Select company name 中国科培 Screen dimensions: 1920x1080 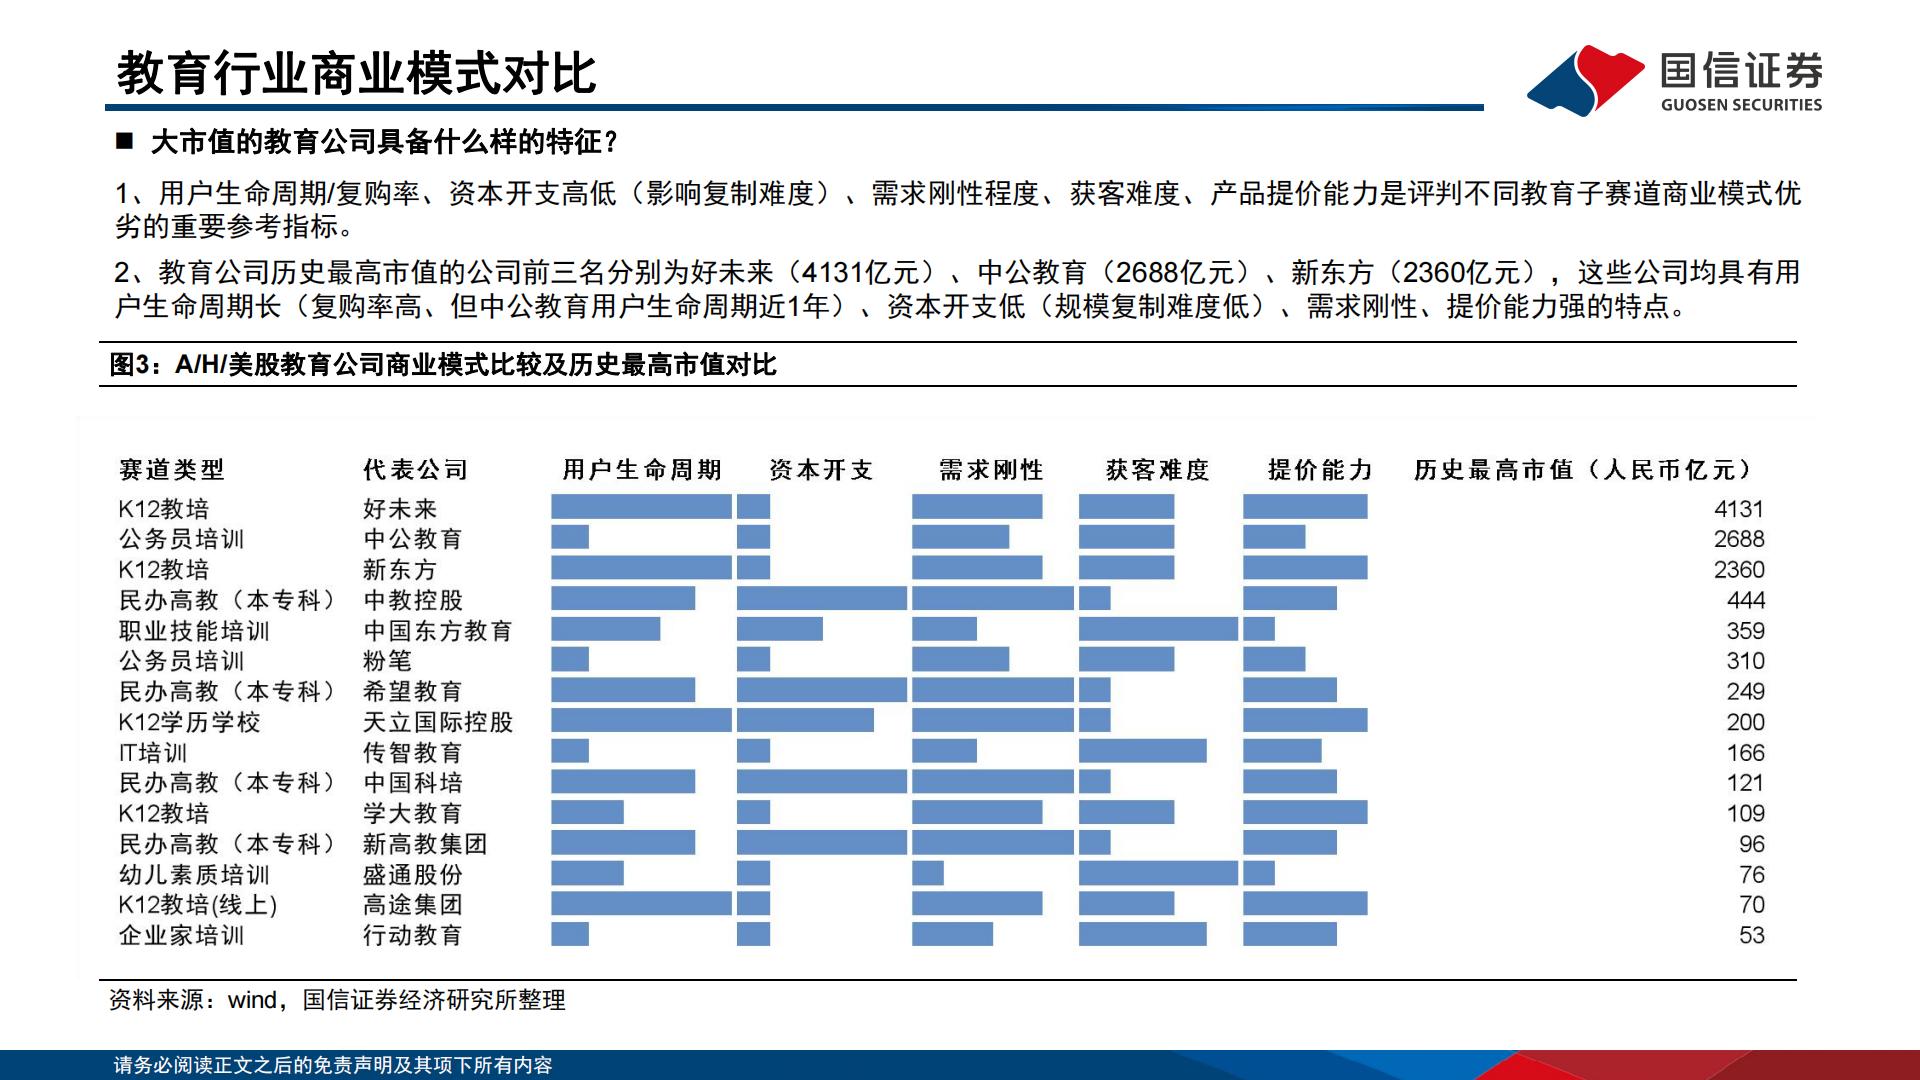[413, 783]
